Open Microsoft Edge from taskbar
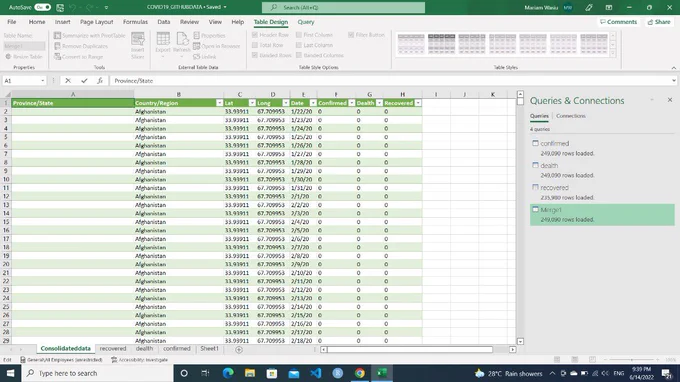The width and height of the screenshot is (680, 382). 228,373
